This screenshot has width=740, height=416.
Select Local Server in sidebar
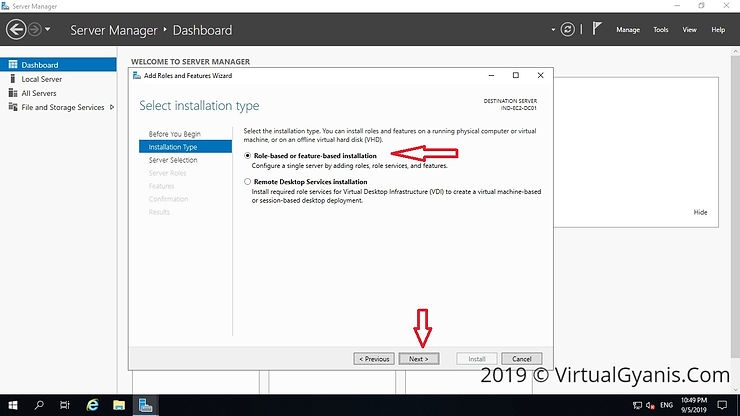[x=41, y=79]
